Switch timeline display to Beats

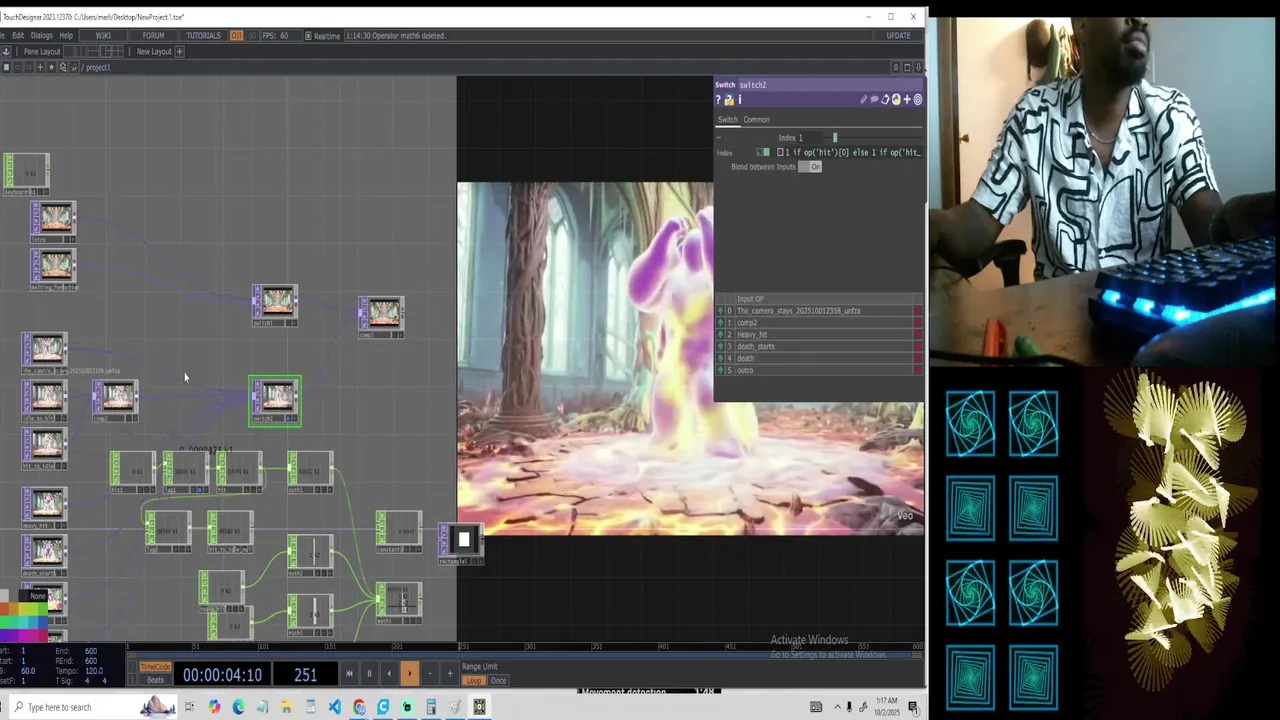155,680
